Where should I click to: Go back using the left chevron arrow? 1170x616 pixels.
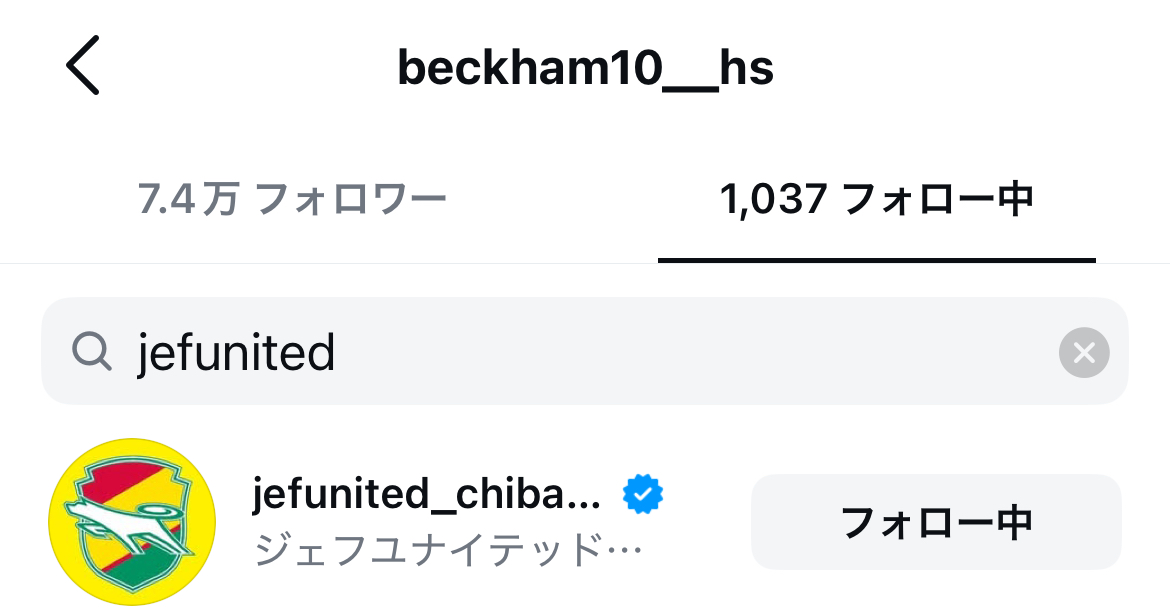tap(82, 65)
